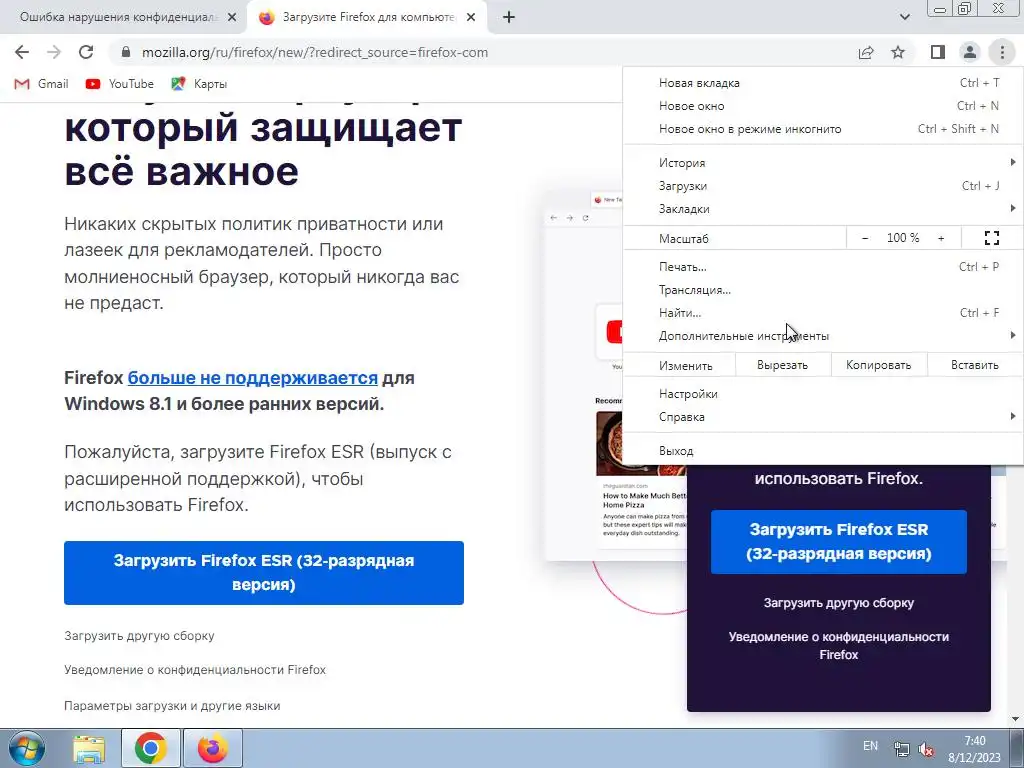Open a new tab with the plus icon
The height and width of the screenshot is (768, 1024).
point(509,18)
